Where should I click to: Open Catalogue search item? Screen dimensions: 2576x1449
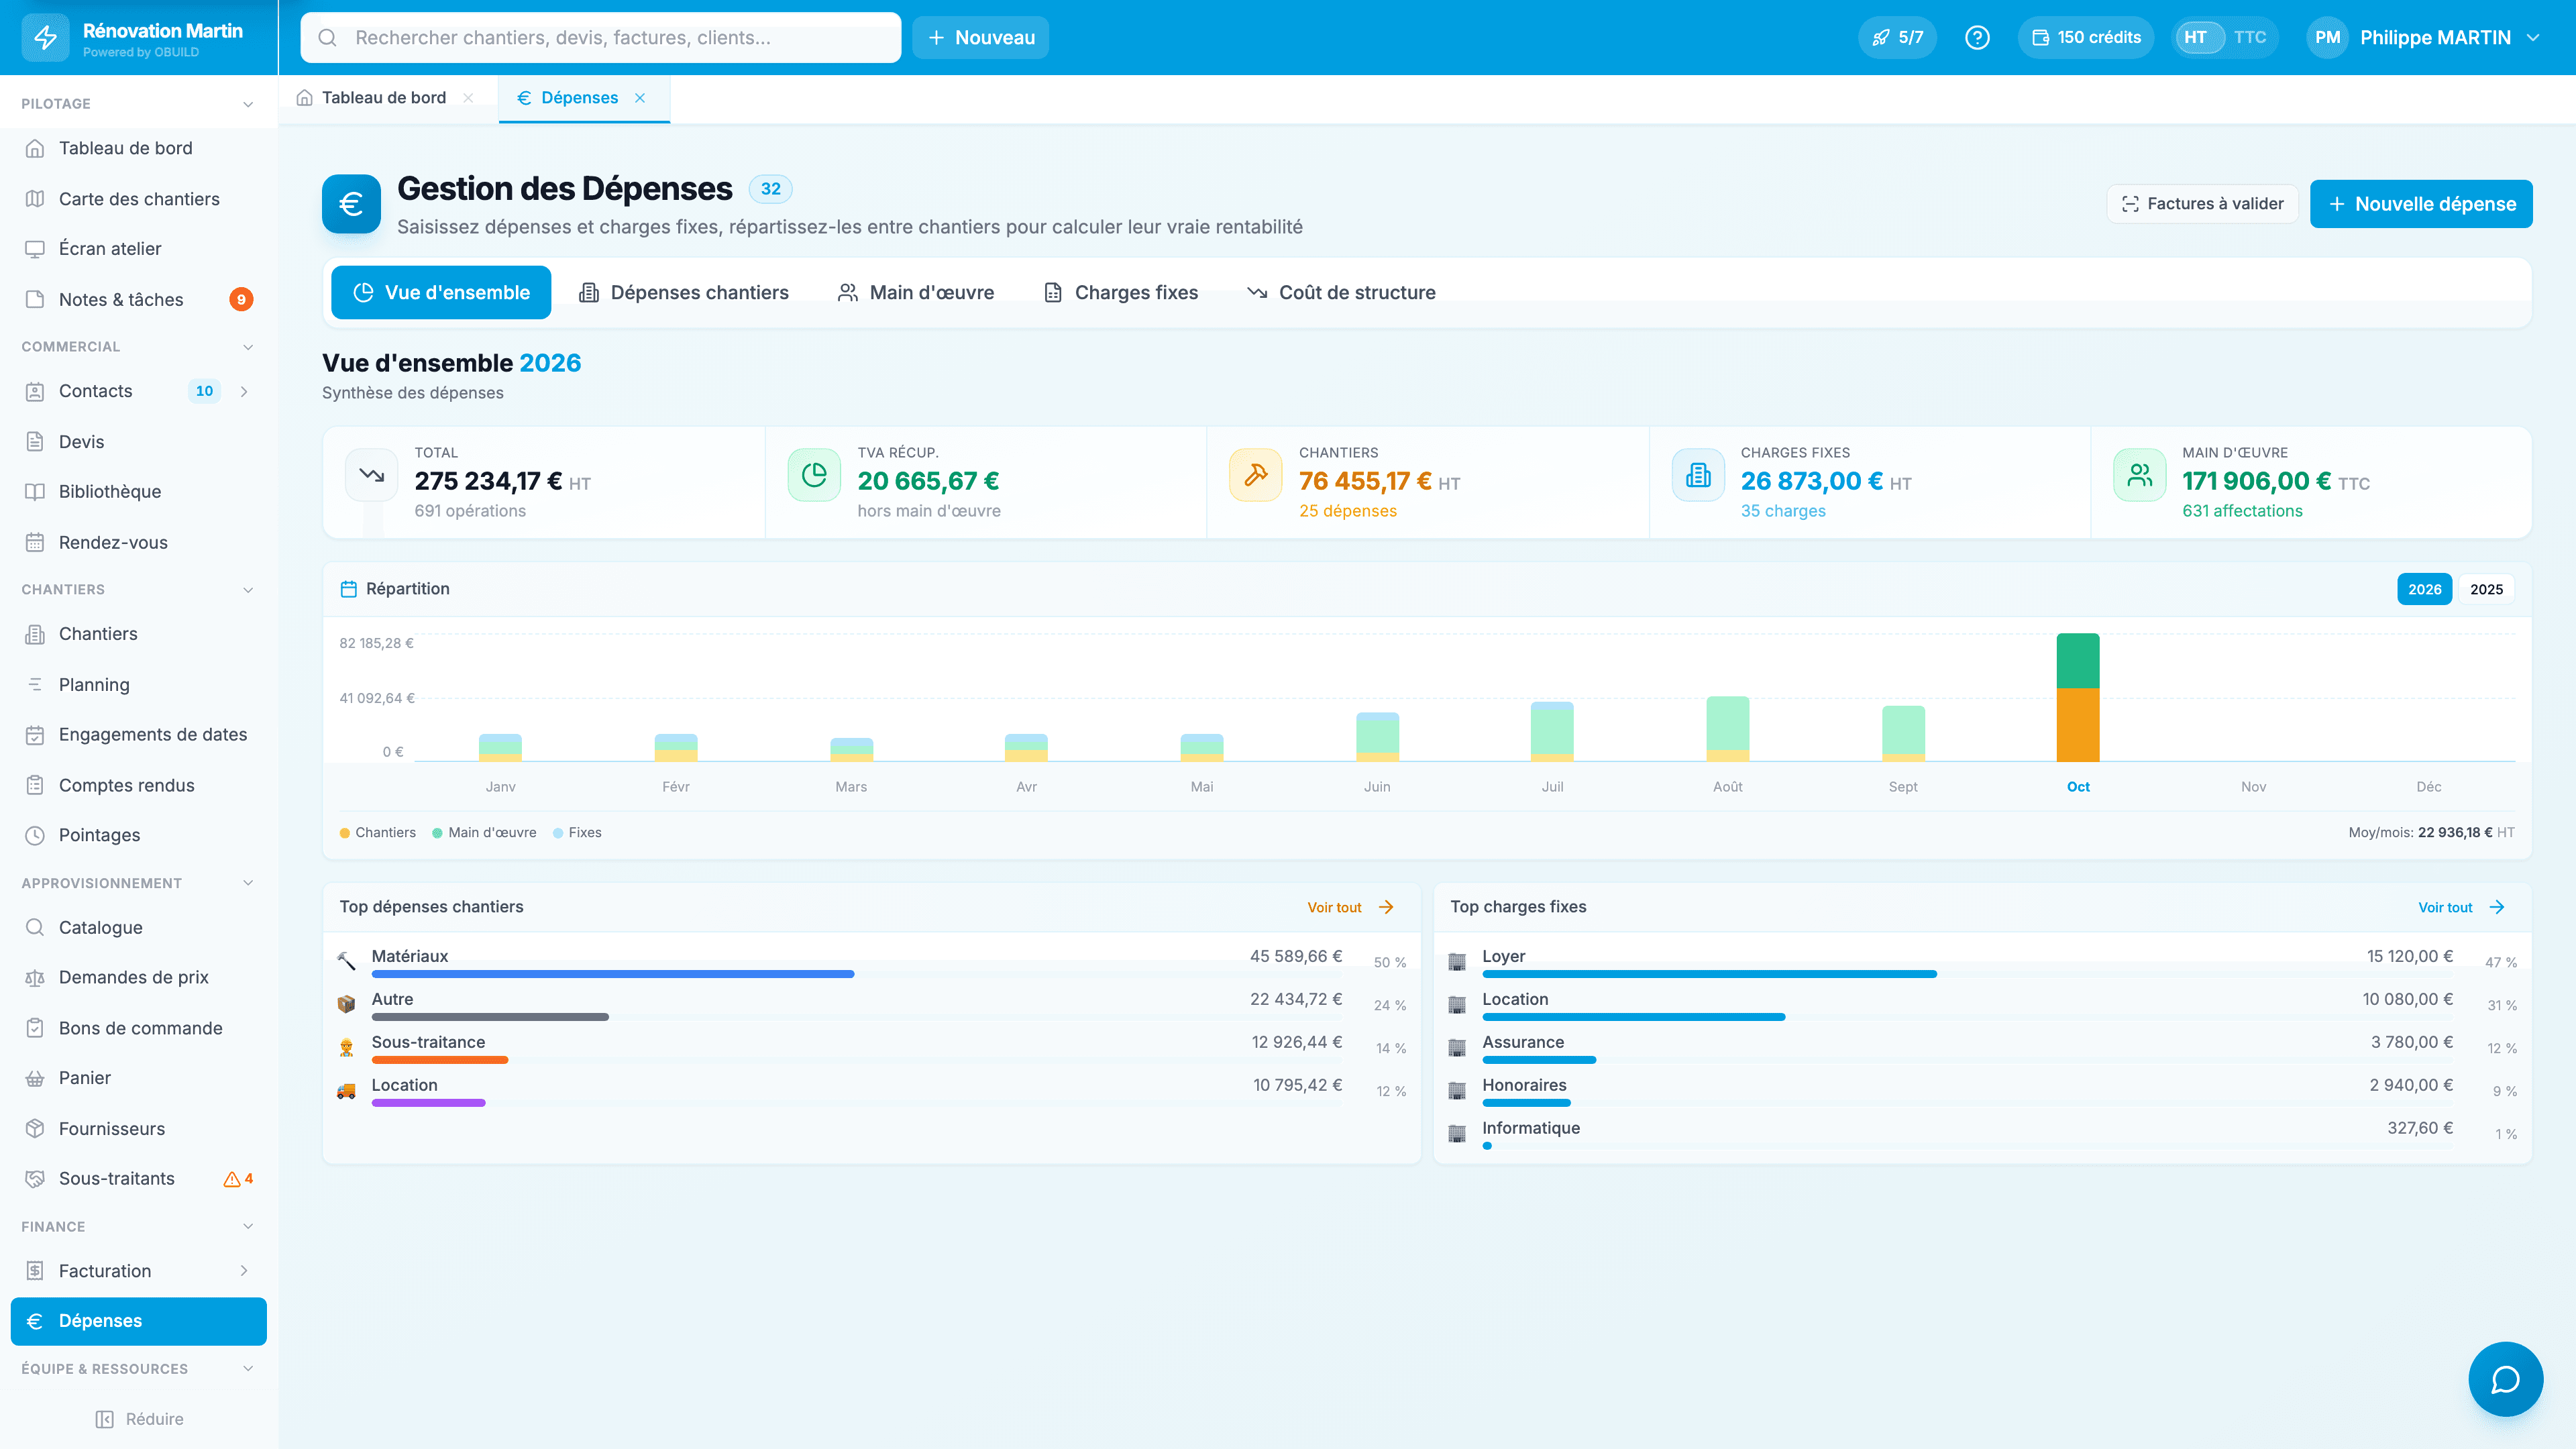(x=139, y=927)
